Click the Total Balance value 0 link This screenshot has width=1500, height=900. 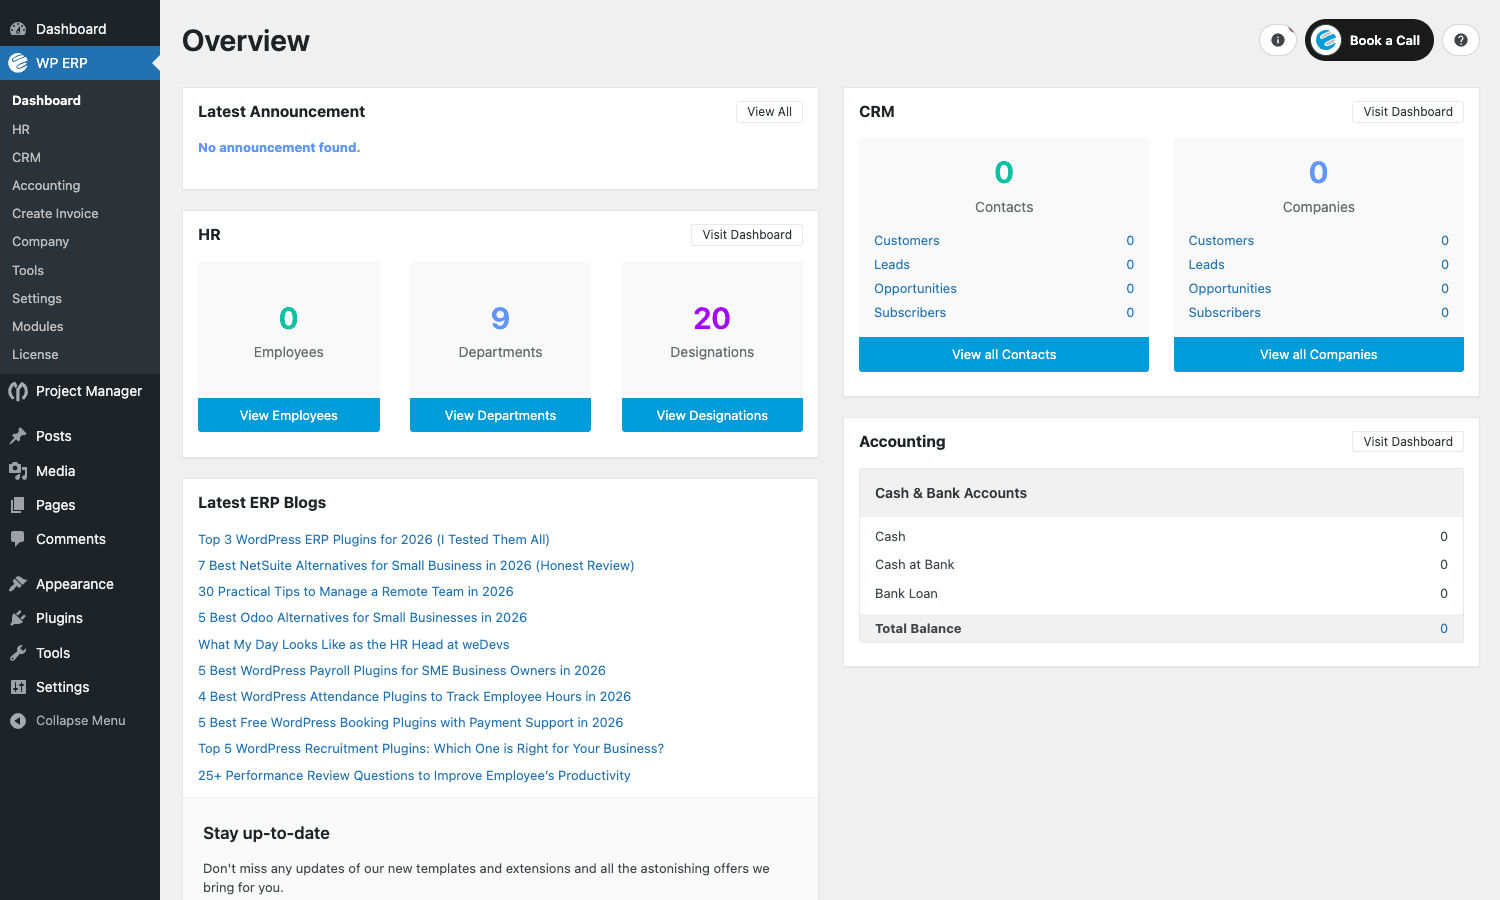click(1444, 628)
